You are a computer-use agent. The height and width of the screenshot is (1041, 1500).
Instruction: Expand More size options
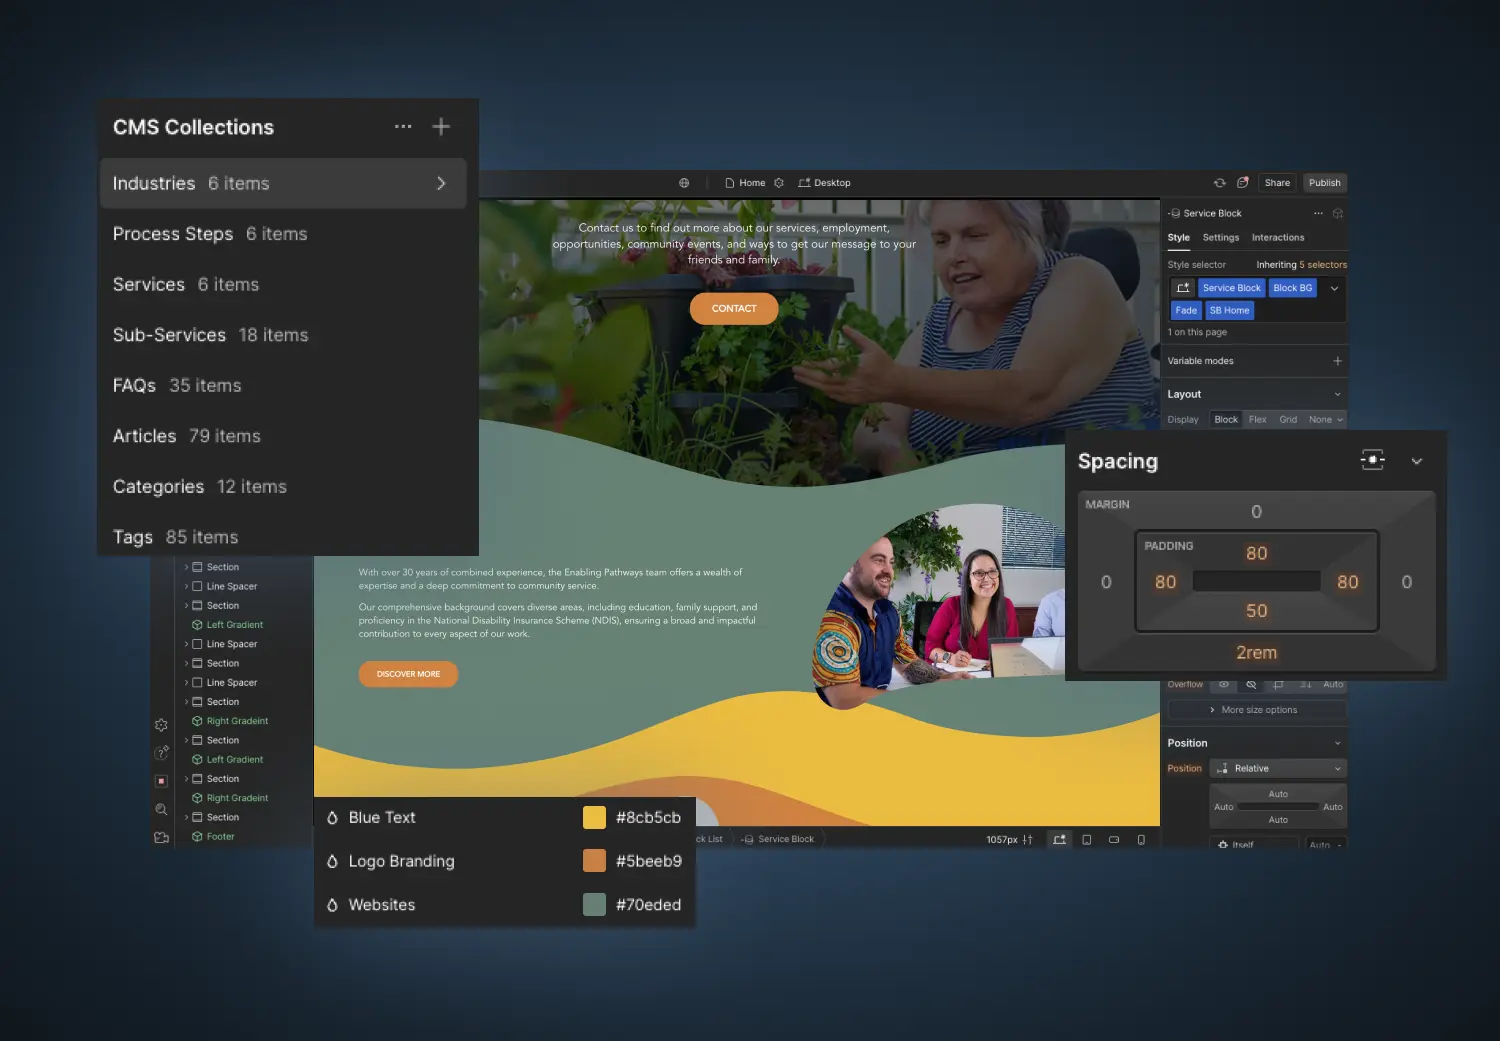[1257, 710]
